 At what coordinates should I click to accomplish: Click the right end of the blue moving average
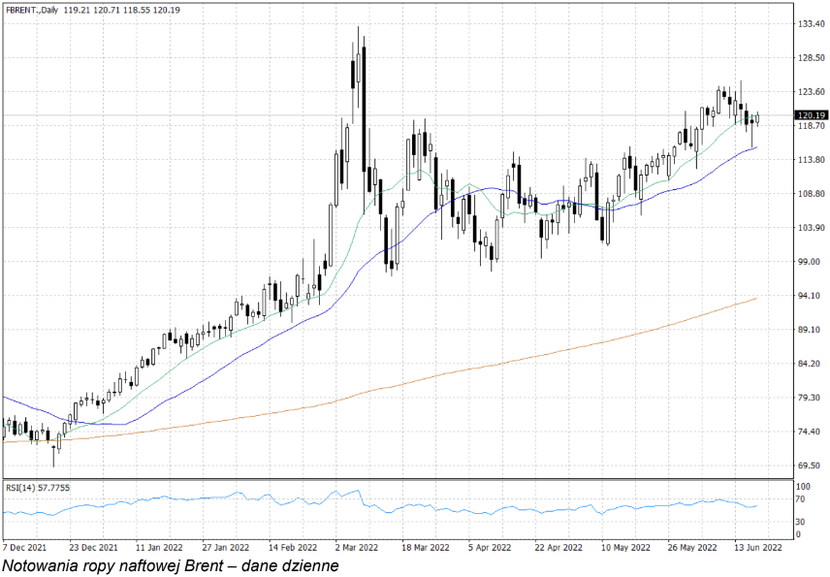point(756,147)
